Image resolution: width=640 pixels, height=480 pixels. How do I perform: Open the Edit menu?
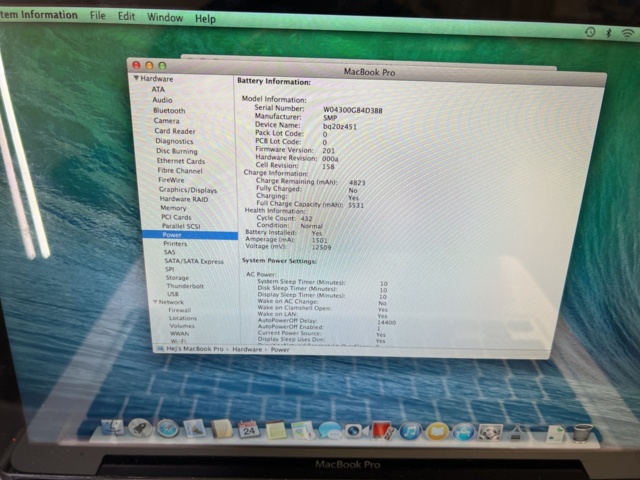(127, 17)
